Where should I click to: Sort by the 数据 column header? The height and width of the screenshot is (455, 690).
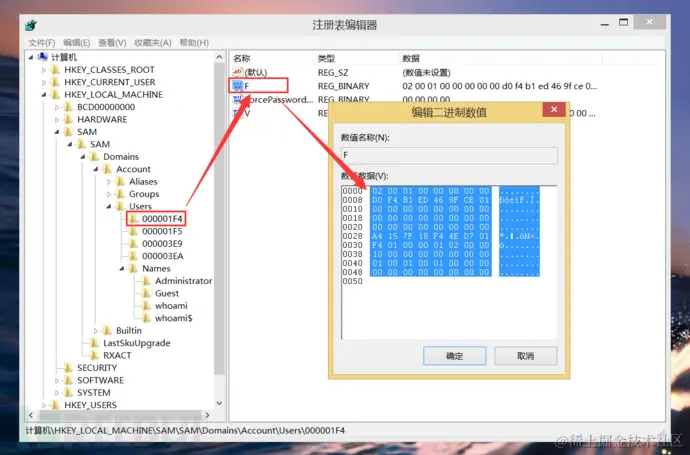coord(411,58)
